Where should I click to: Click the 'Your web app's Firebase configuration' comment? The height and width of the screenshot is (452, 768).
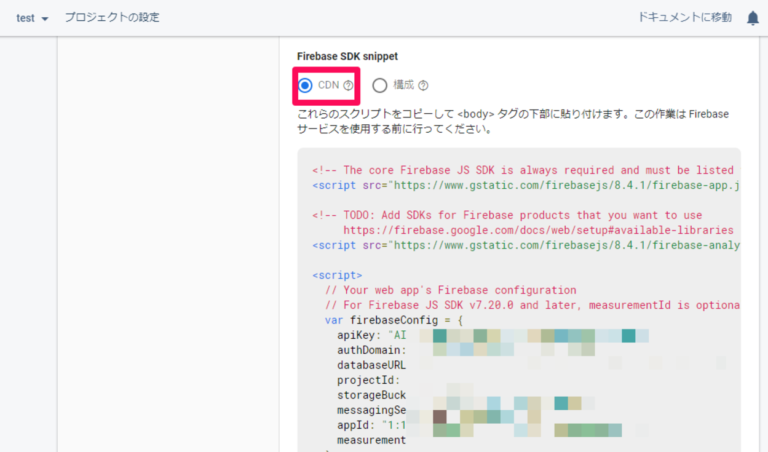450,290
